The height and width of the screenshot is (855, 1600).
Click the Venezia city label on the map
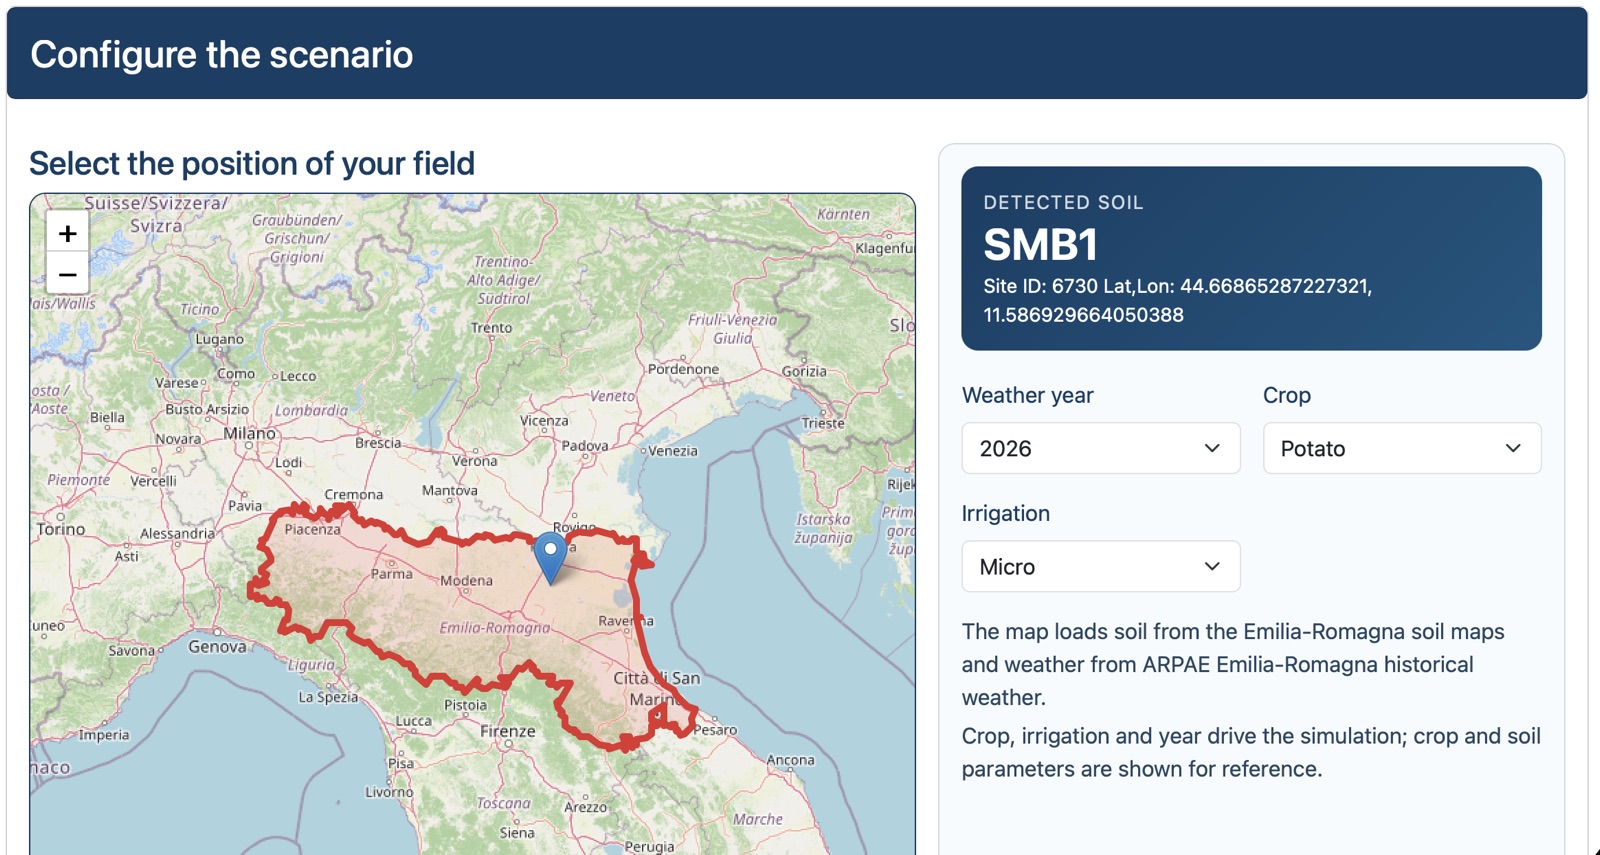point(672,451)
